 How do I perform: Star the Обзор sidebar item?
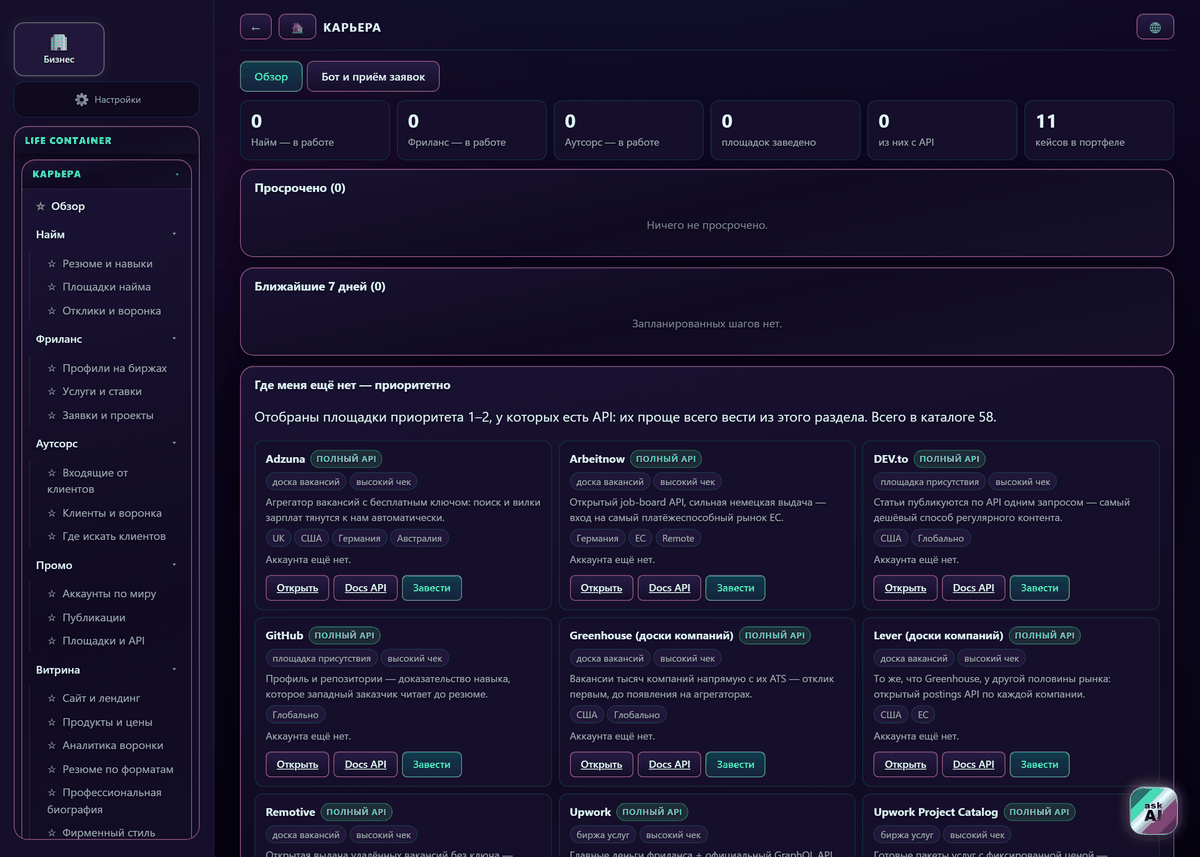click(x=41, y=206)
